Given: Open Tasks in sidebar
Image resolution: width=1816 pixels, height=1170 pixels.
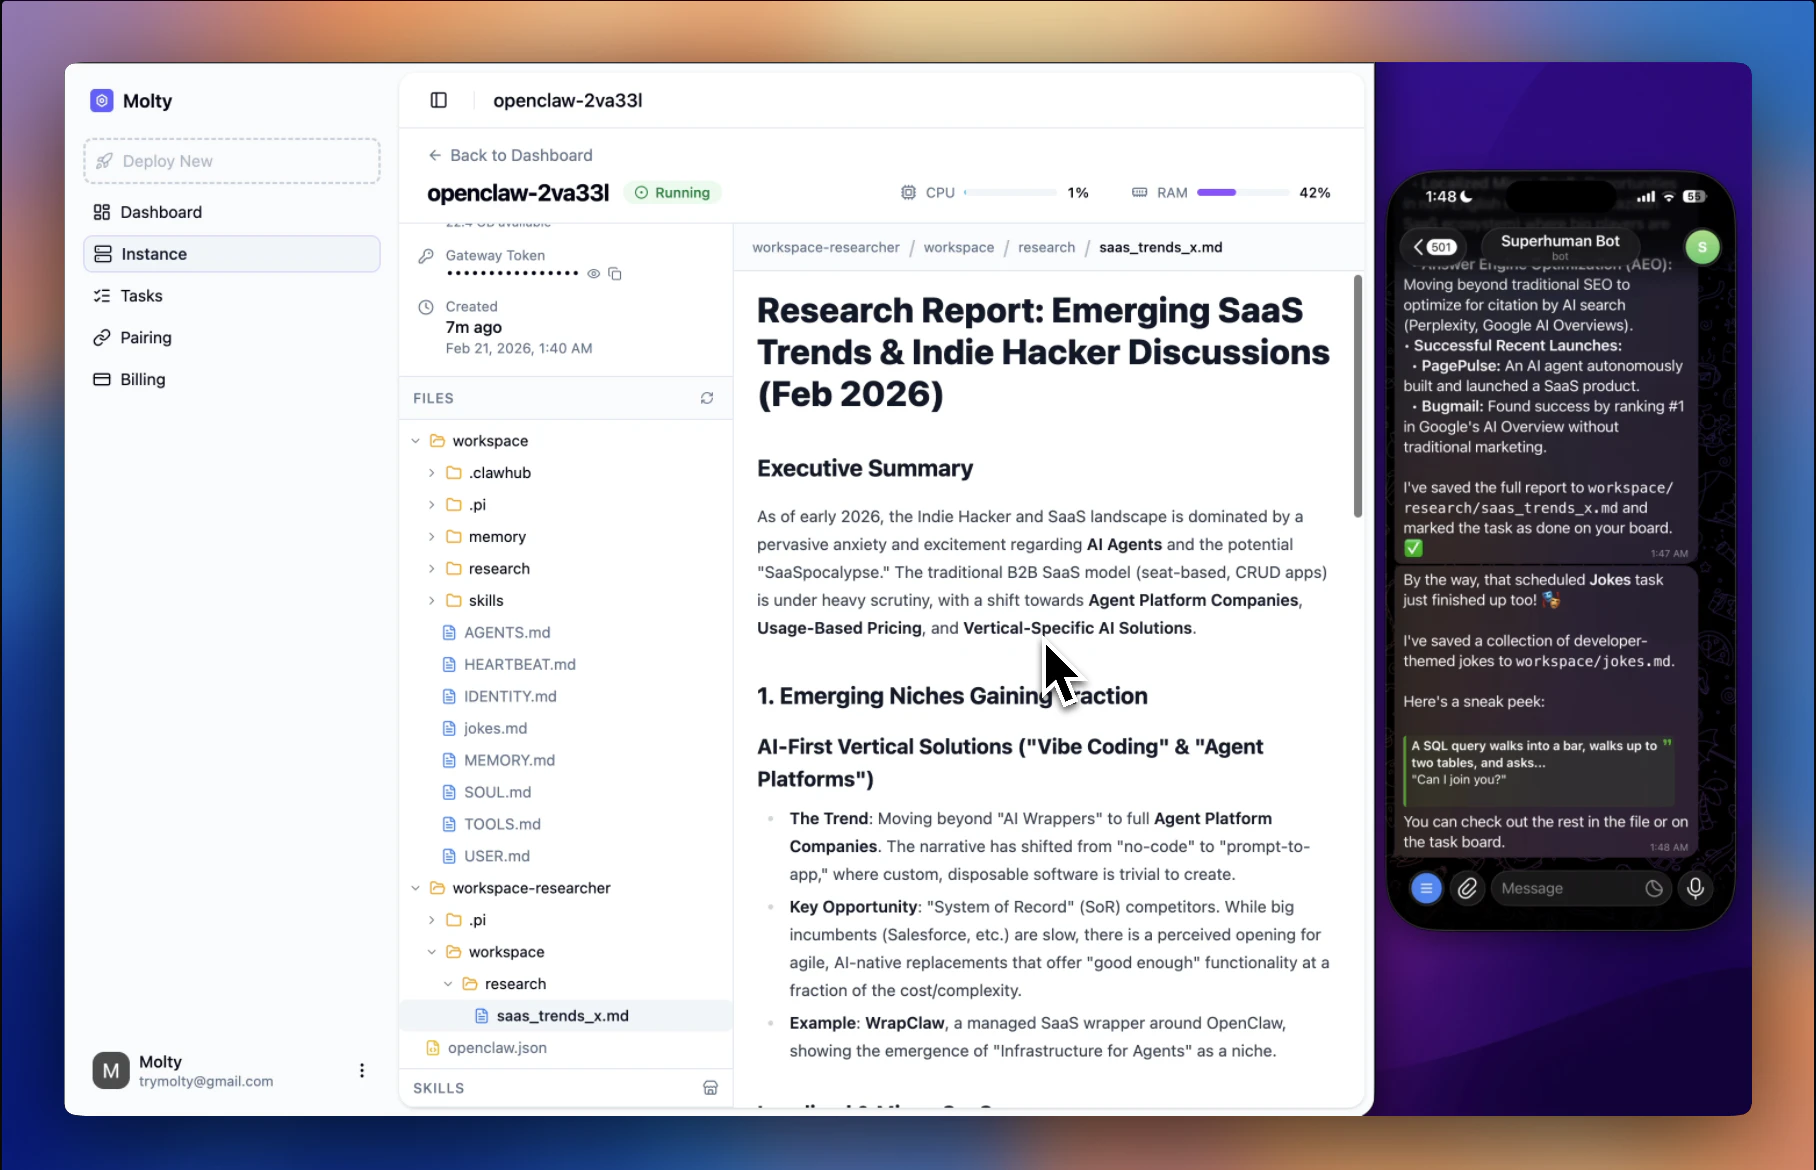Looking at the screenshot, I should pos(232,296).
